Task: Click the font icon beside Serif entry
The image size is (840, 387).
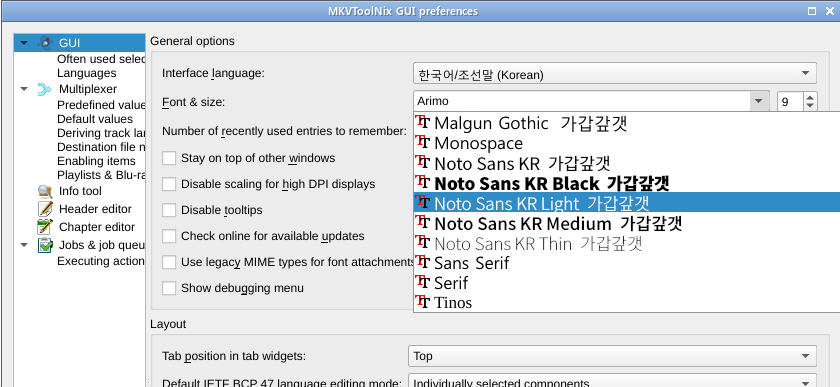Action: 423,282
